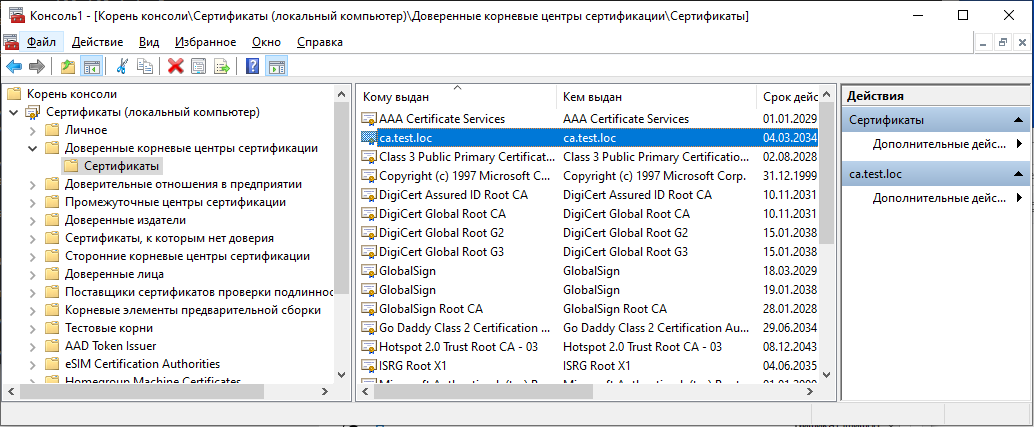The image size is (1034, 427).
Task: Open the Действие menu
Action: point(98,42)
